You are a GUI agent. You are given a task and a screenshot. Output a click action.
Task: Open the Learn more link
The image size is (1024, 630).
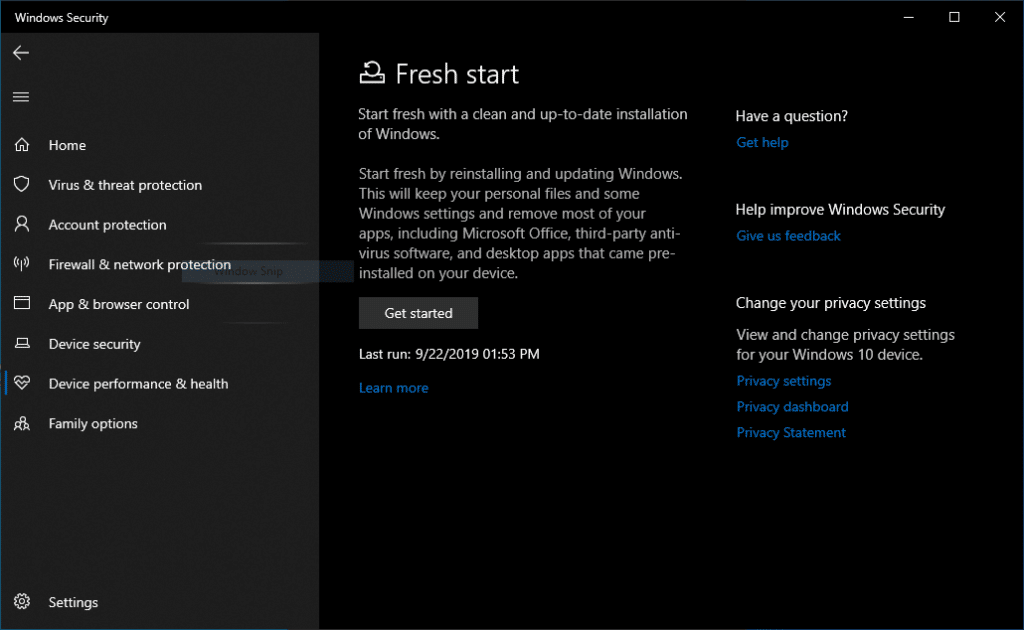(393, 387)
